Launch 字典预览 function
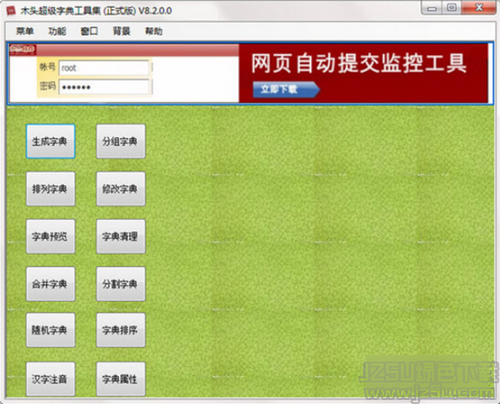The image size is (500, 404). [51, 236]
